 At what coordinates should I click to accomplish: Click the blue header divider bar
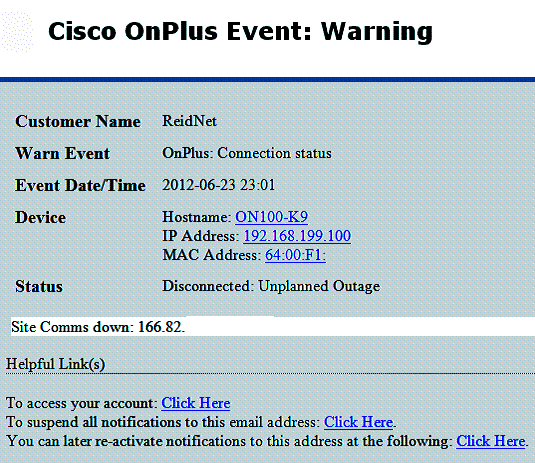coord(268,79)
